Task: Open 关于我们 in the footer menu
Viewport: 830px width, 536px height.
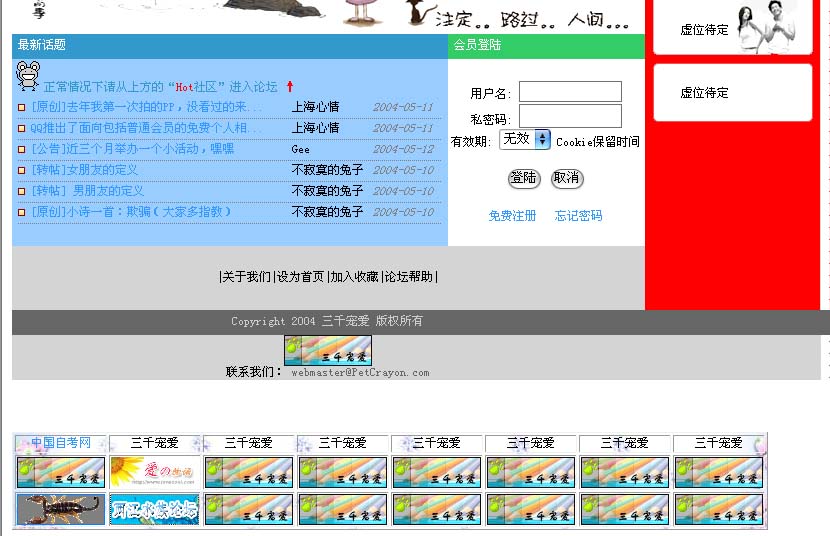Action: pyautogui.click(x=246, y=277)
